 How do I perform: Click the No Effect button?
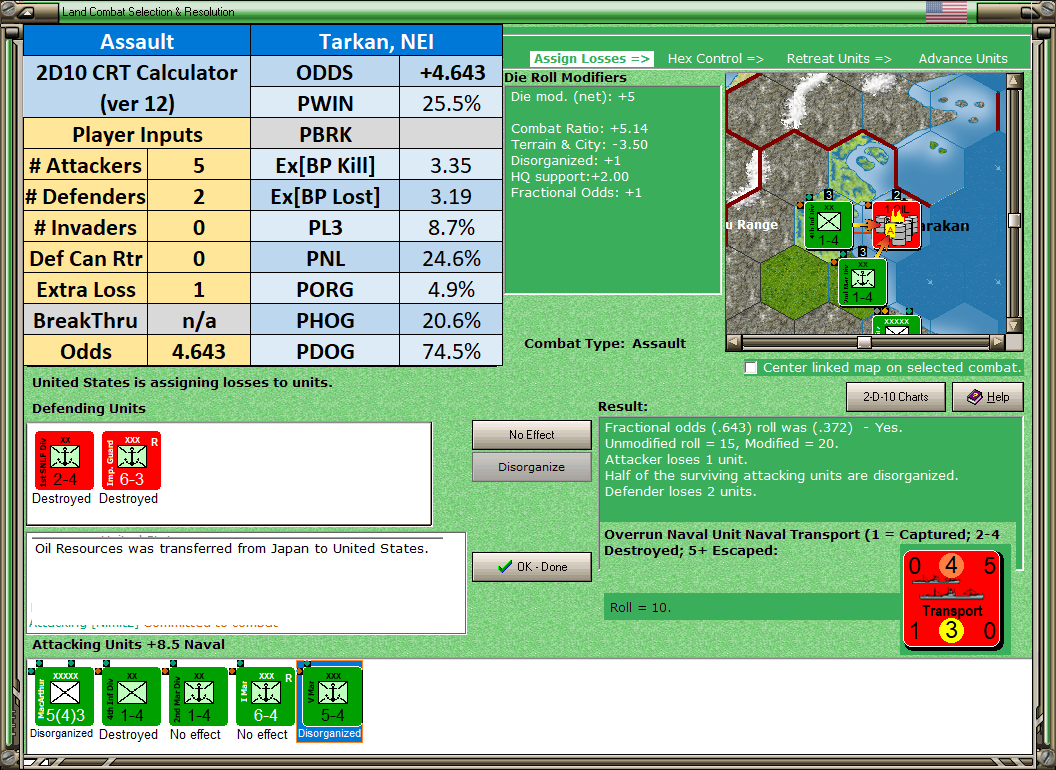(531, 435)
